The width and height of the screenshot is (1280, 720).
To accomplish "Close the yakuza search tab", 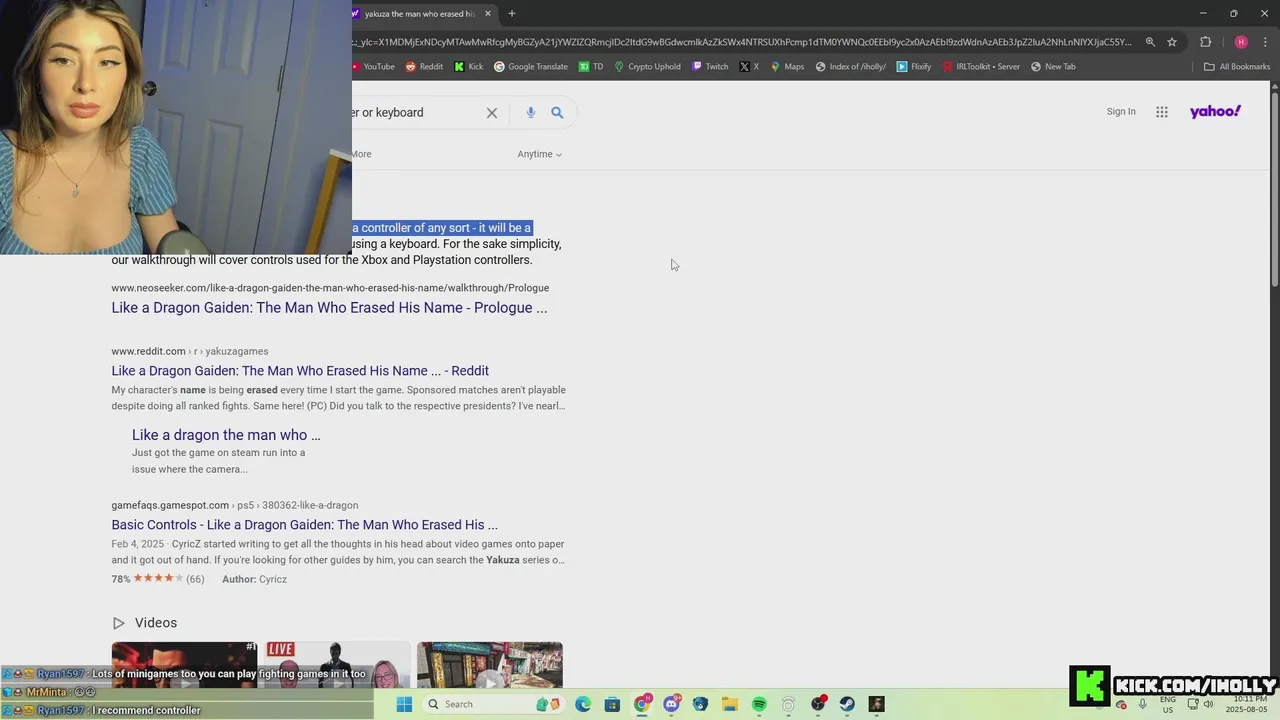I will (x=488, y=14).
